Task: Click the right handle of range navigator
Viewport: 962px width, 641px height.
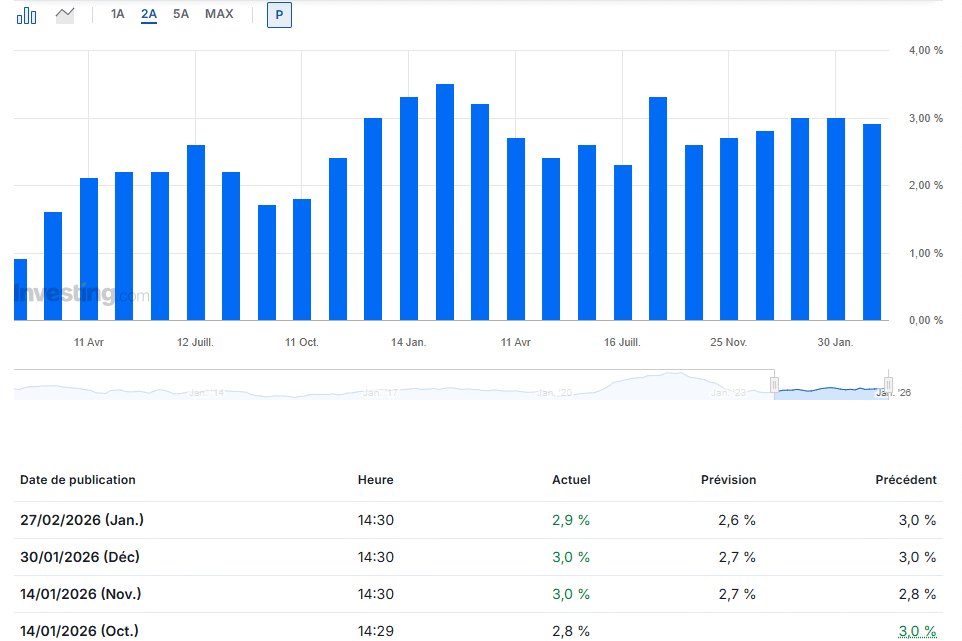Action: tap(888, 385)
